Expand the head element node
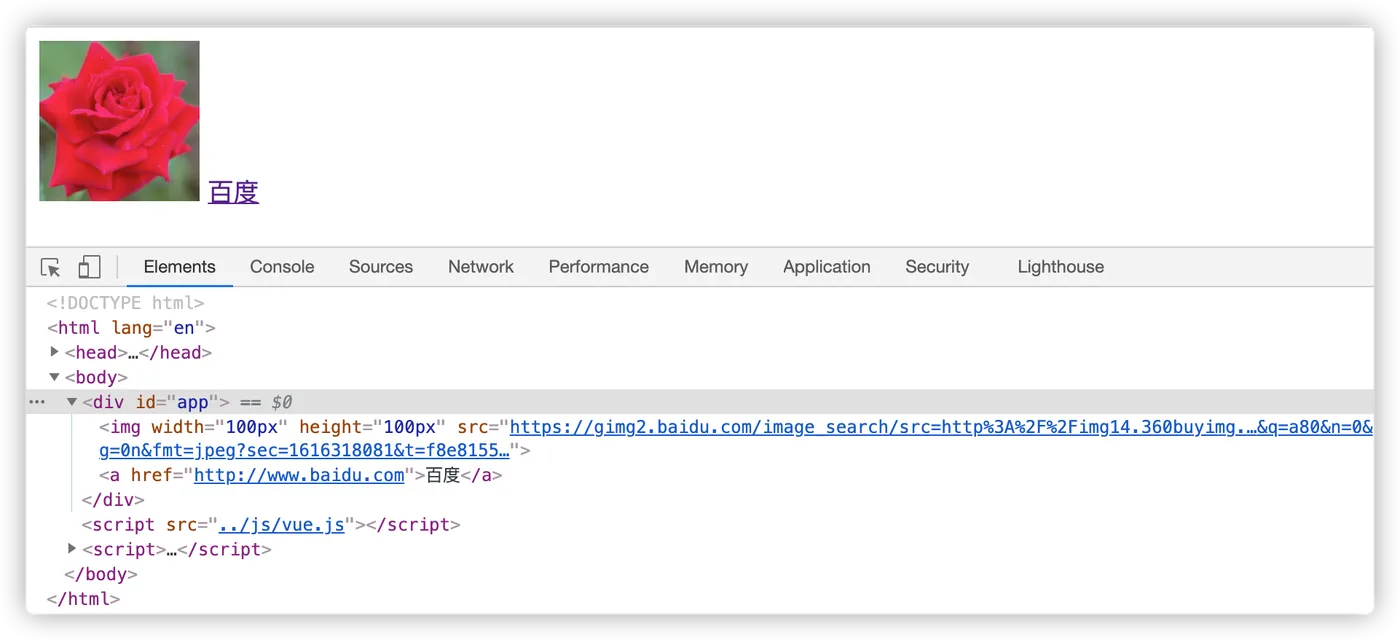1400x640 pixels. pyautogui.click(x=55, y=352)
